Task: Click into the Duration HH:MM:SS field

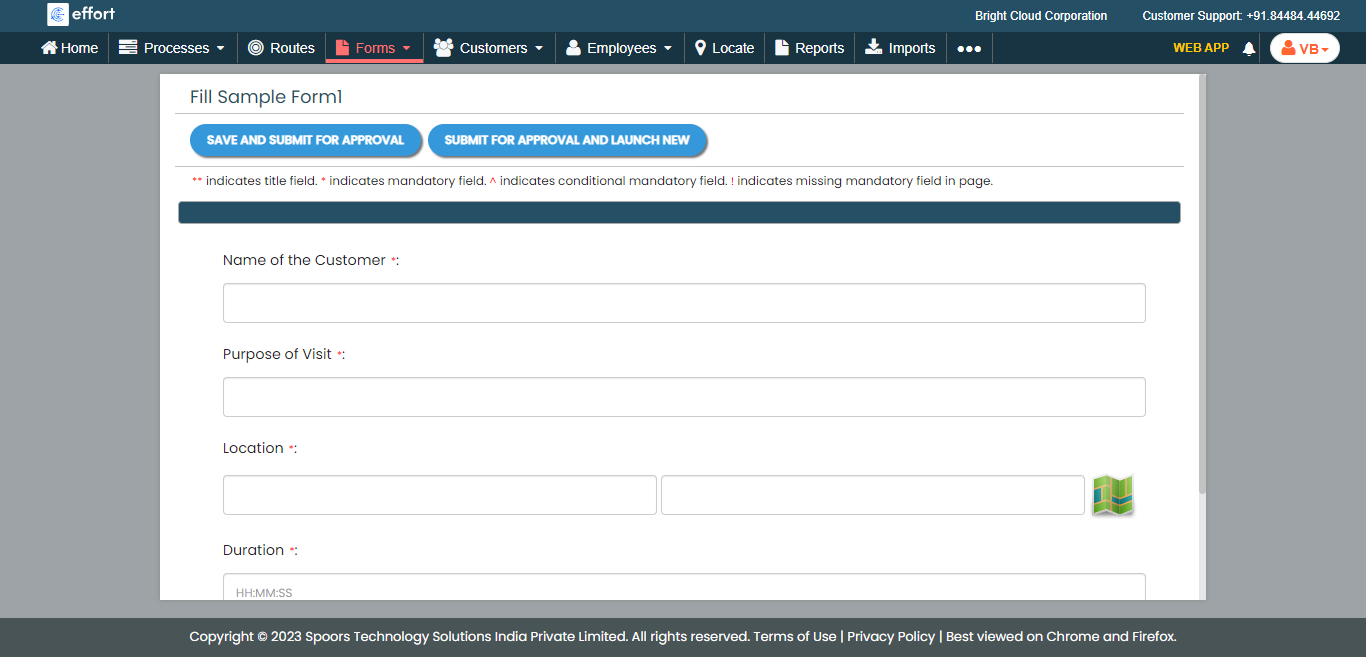Action: click(x=684, y=588)
